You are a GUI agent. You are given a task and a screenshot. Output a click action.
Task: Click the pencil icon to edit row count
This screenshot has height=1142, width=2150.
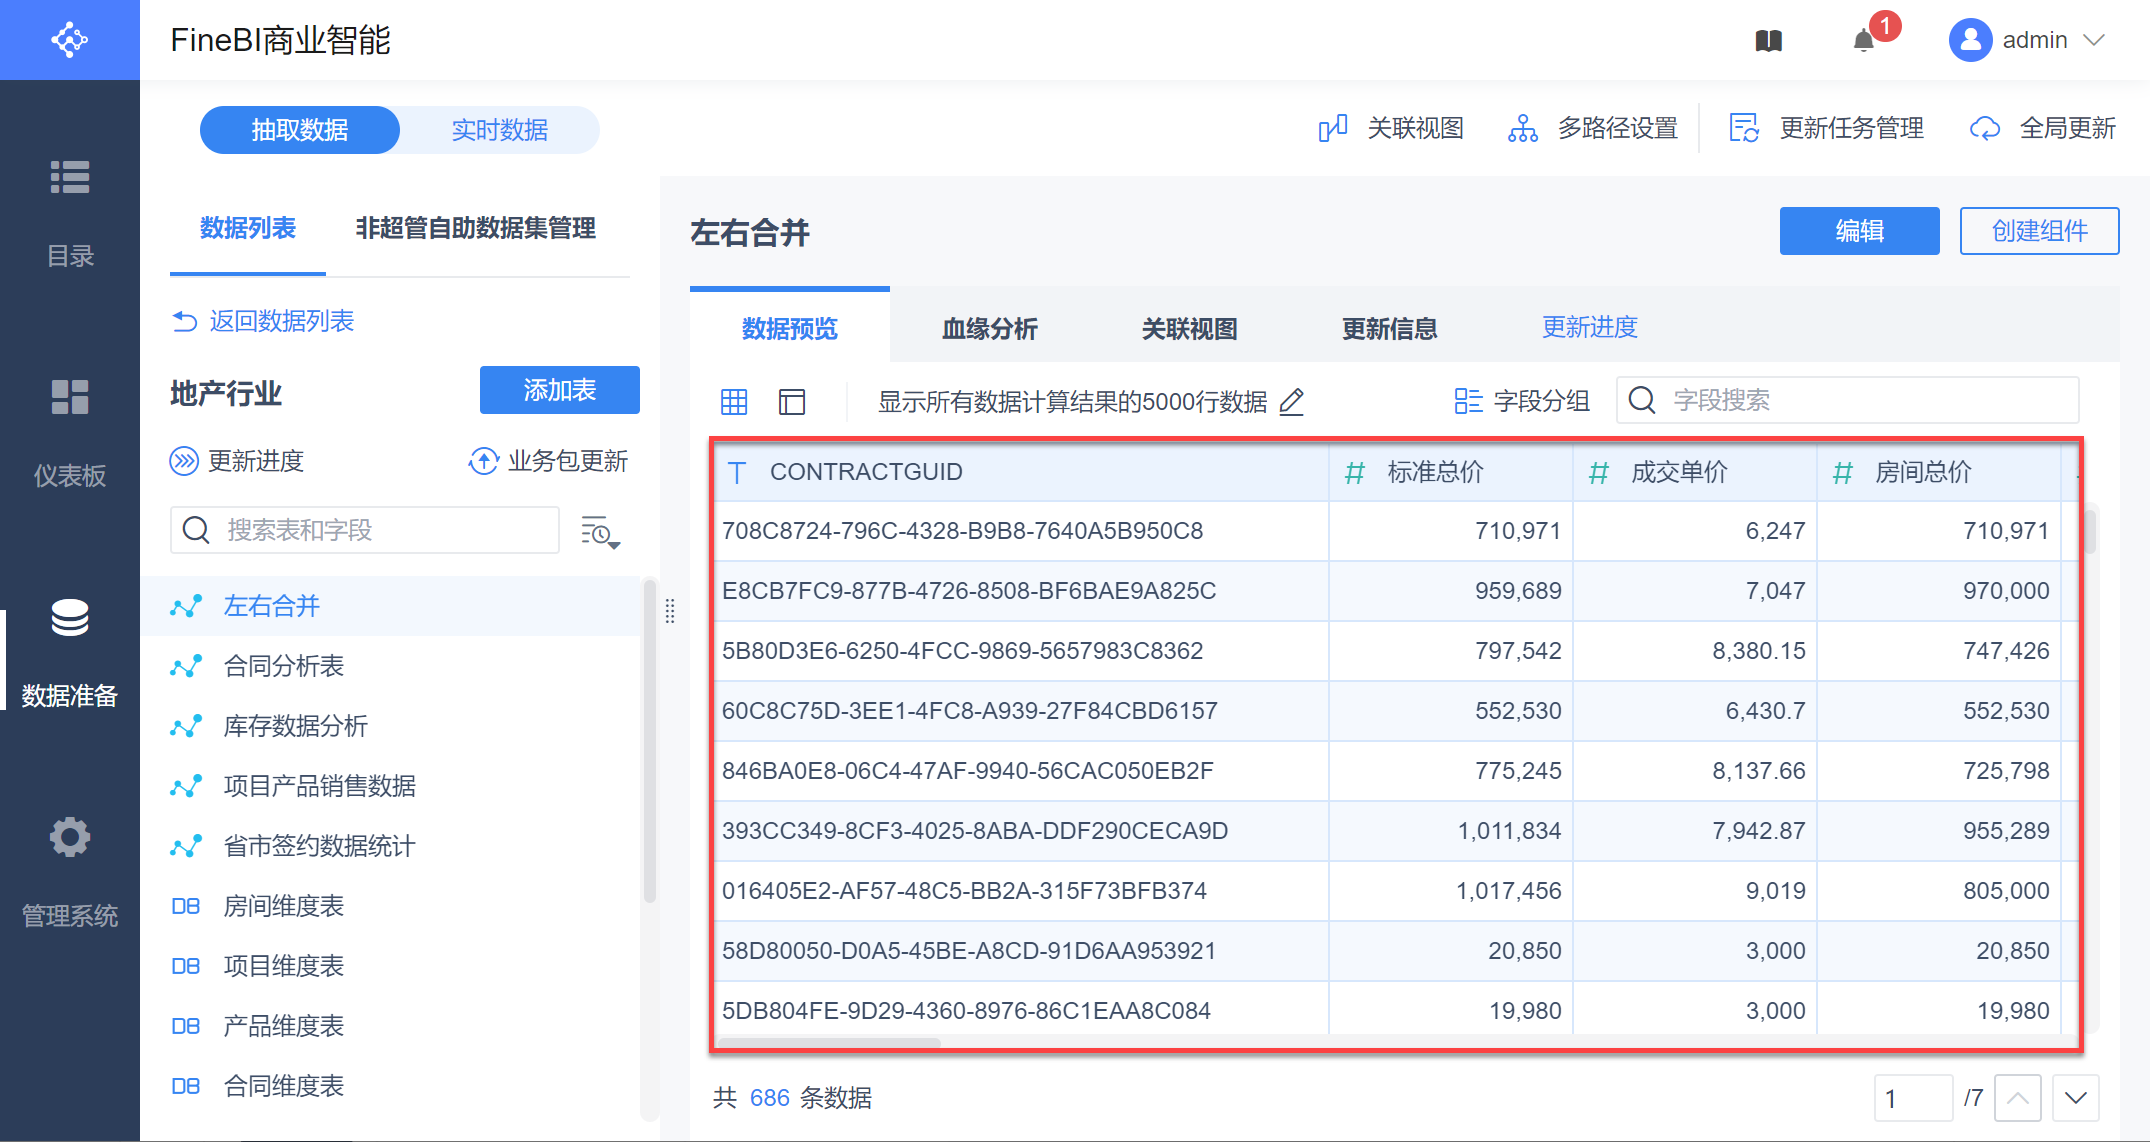[x=1292, y=402]
